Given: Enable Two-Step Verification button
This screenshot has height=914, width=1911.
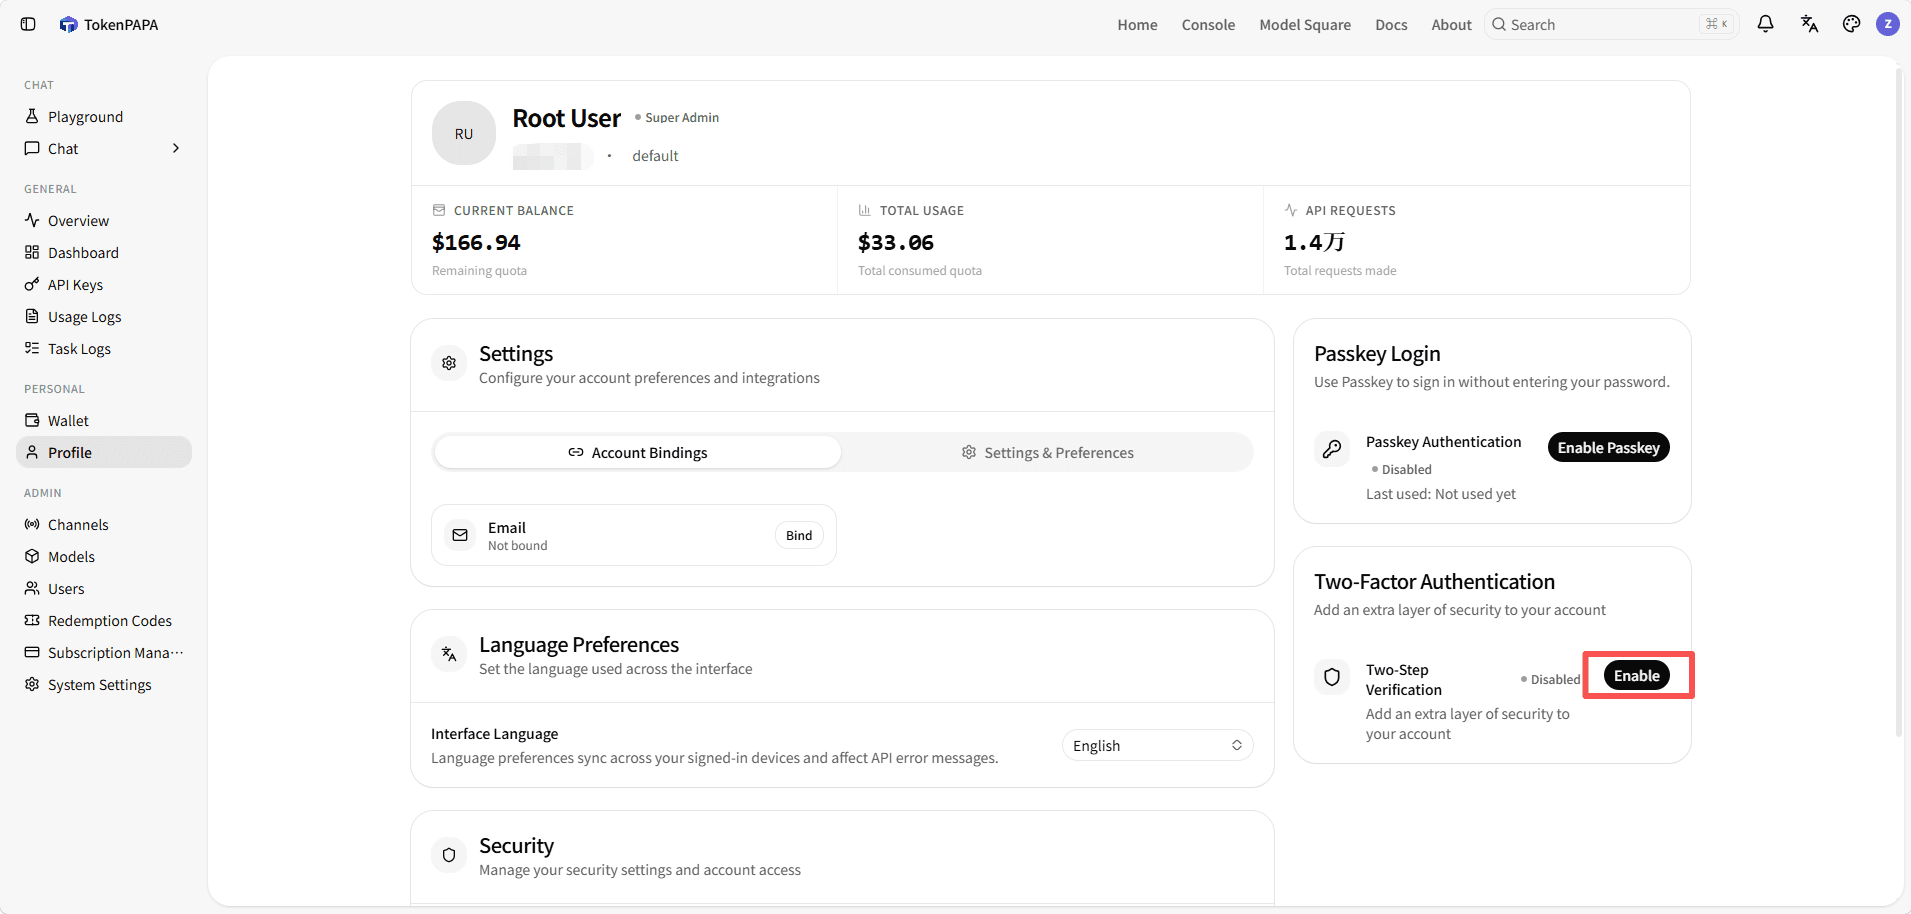Looking at the screenshot, I should click(1637, 675).
